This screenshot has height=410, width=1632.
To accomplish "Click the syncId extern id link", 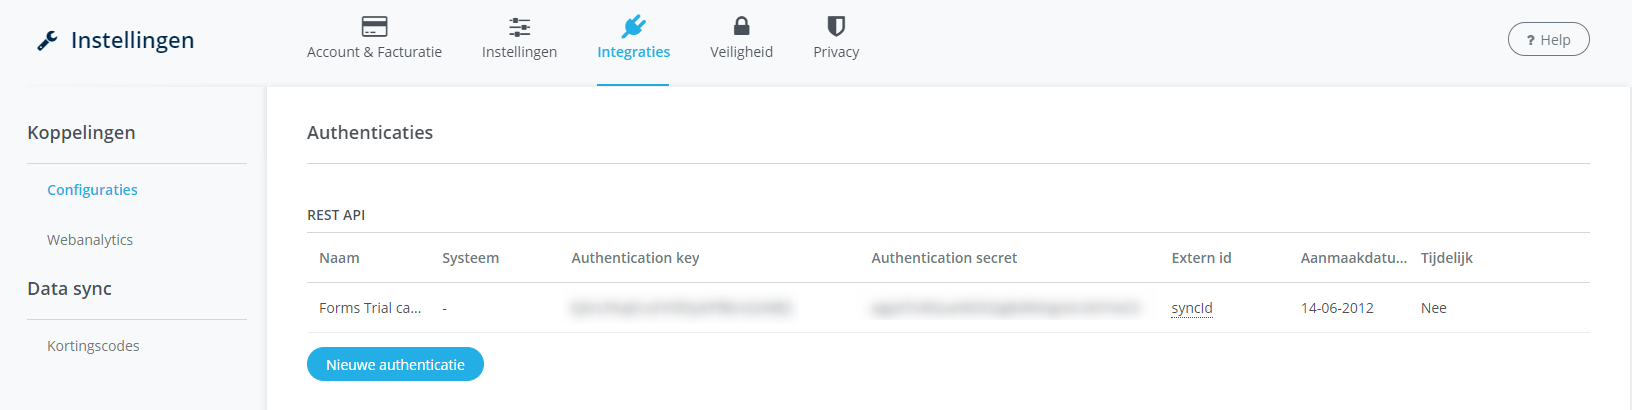I will [1192, 308].
